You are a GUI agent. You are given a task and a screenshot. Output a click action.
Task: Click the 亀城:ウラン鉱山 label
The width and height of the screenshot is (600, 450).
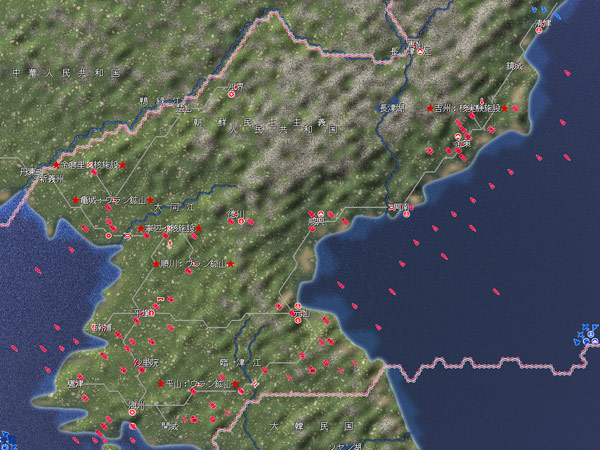coord(113,200)
